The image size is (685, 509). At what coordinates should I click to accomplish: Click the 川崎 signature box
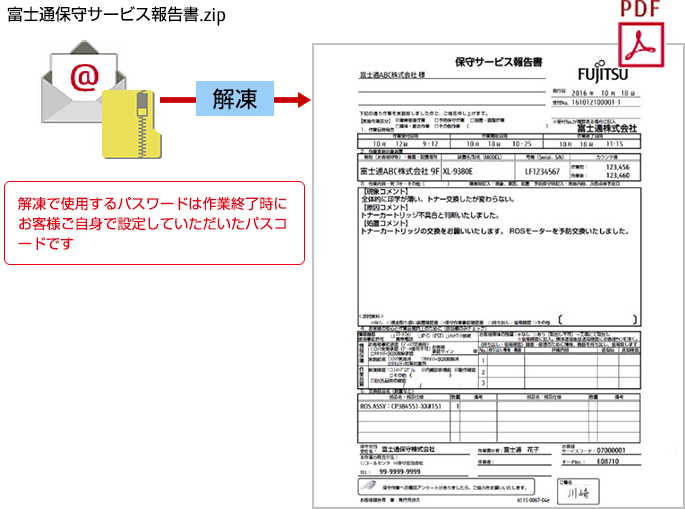(x=578, y=492)
